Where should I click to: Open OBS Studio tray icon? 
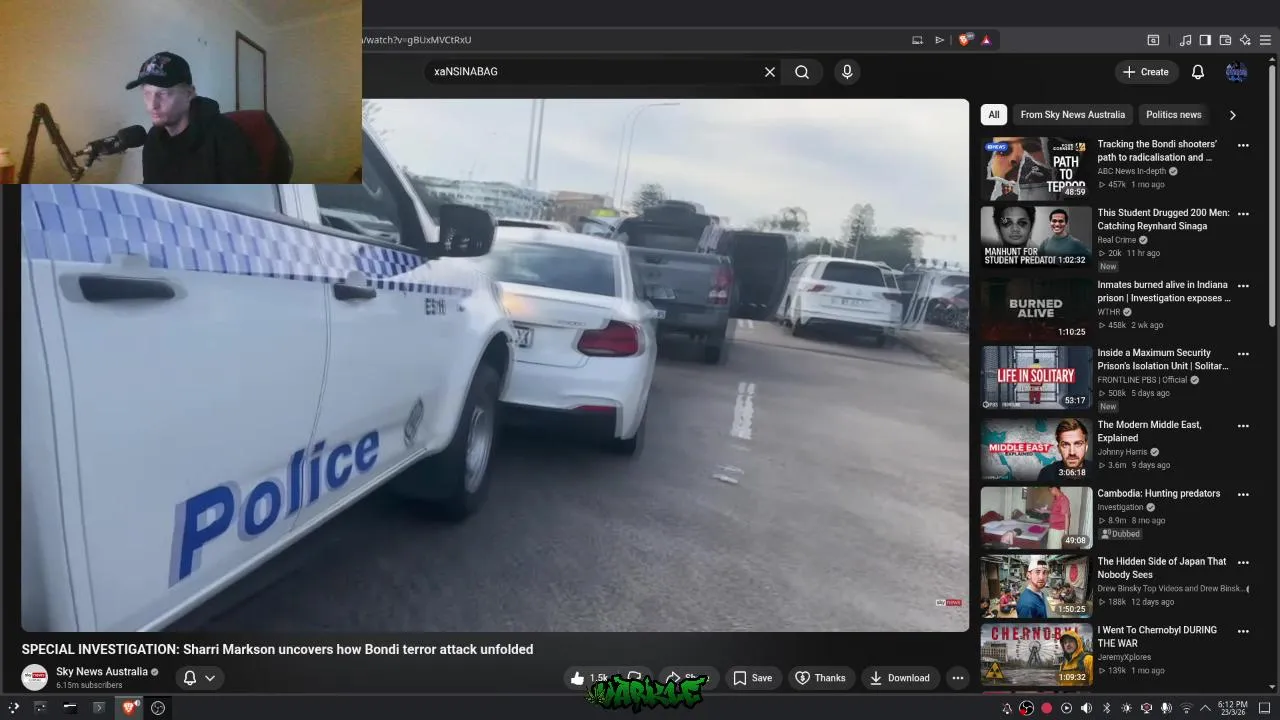tap(1026, 708)
